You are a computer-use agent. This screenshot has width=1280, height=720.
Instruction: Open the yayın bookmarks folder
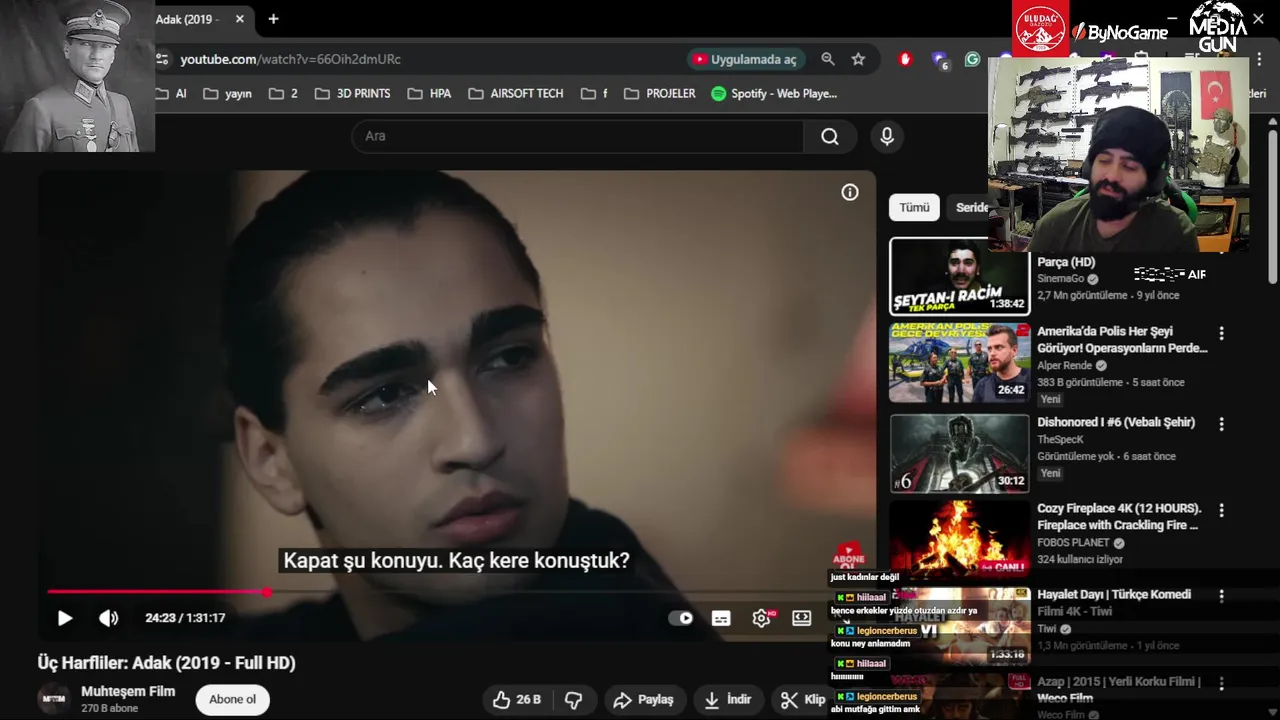(227, 94)
